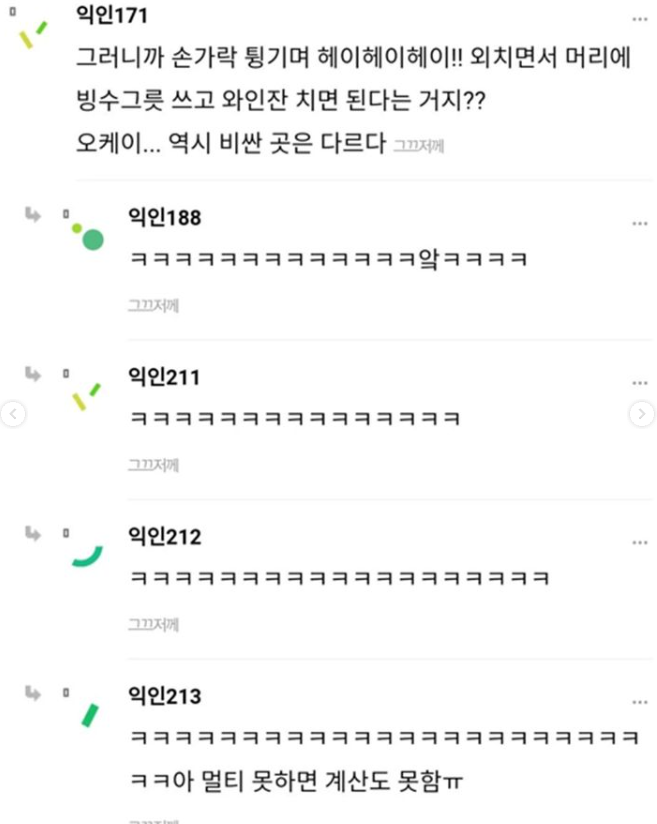Click the username 익인213
Viewport: 657px width, 824px height.
165,696
